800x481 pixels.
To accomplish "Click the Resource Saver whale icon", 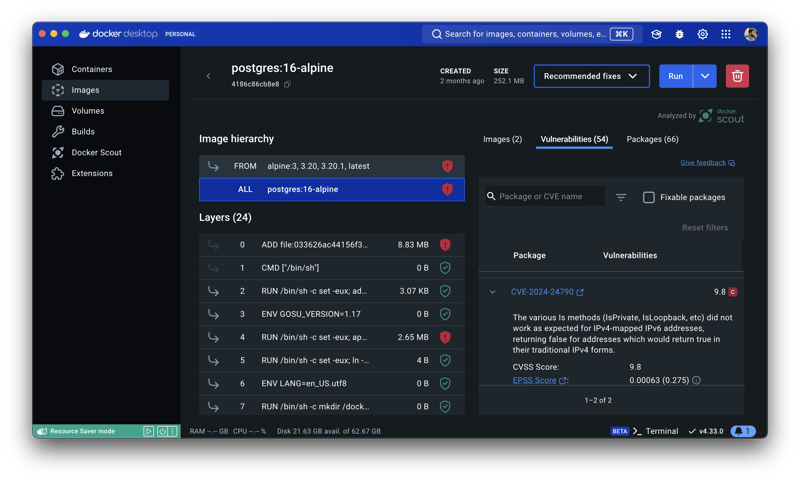I will coord(42,431).
